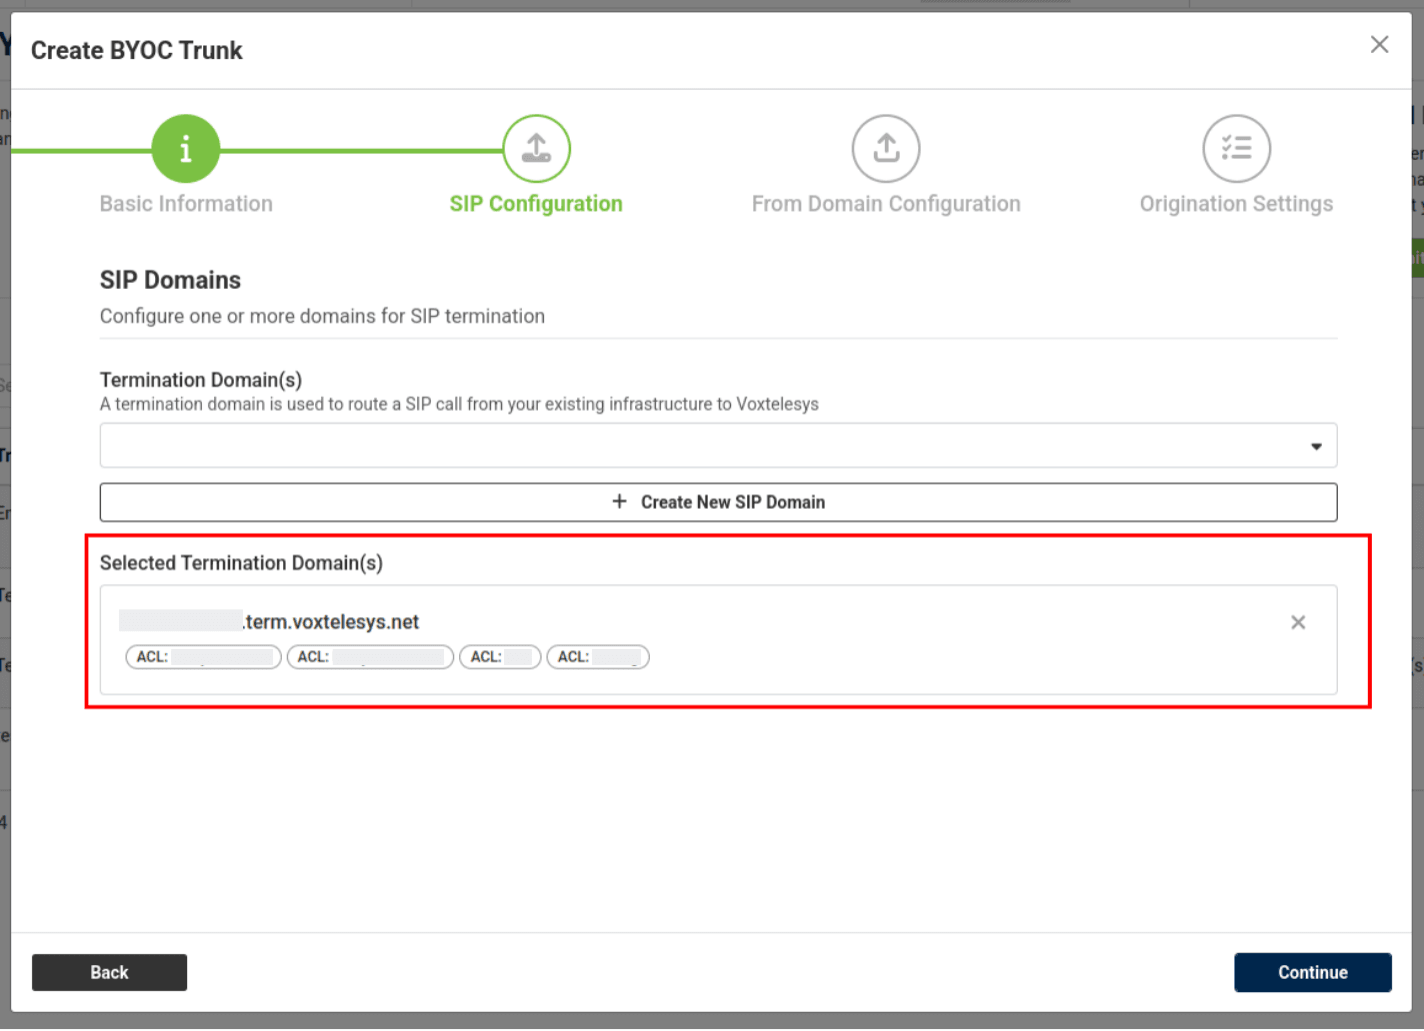The height and width of the screenshot is (1031, 1424).
Task: Click the first ACL tag chip
Action: point(203,657)
